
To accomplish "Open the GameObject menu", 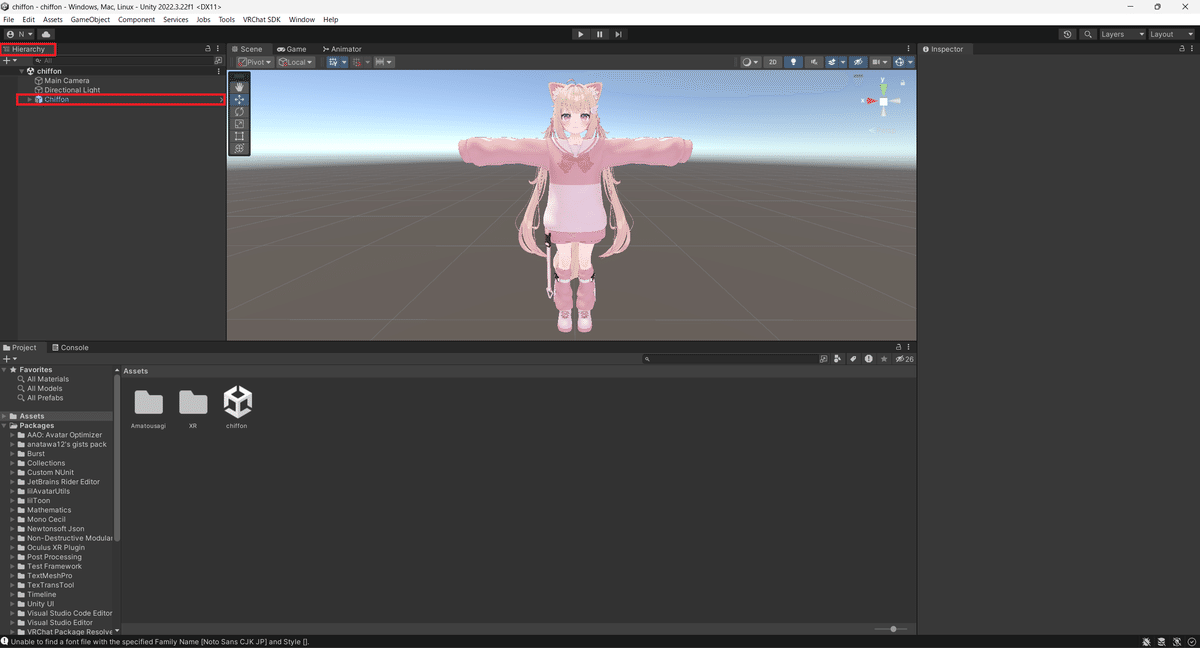I will [90, 20].
